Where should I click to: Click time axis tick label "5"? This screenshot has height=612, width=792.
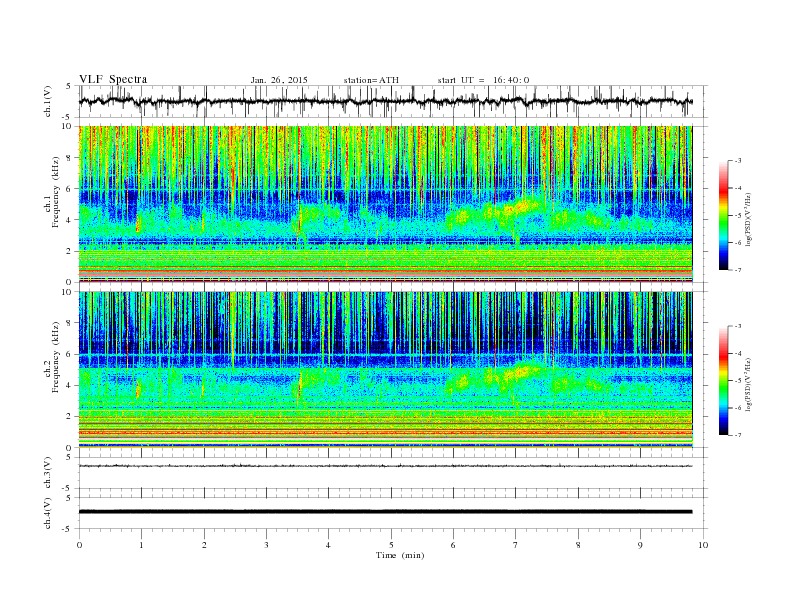[391, 545]
